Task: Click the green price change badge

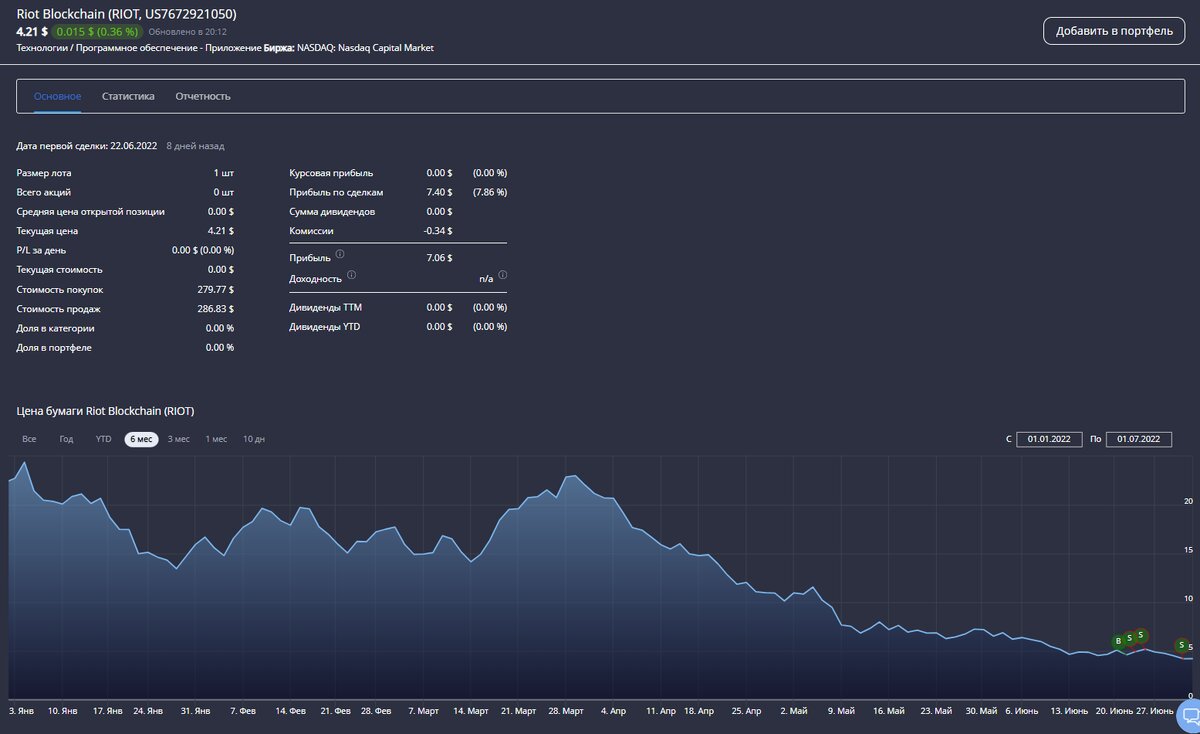Action: click(97, 31)
